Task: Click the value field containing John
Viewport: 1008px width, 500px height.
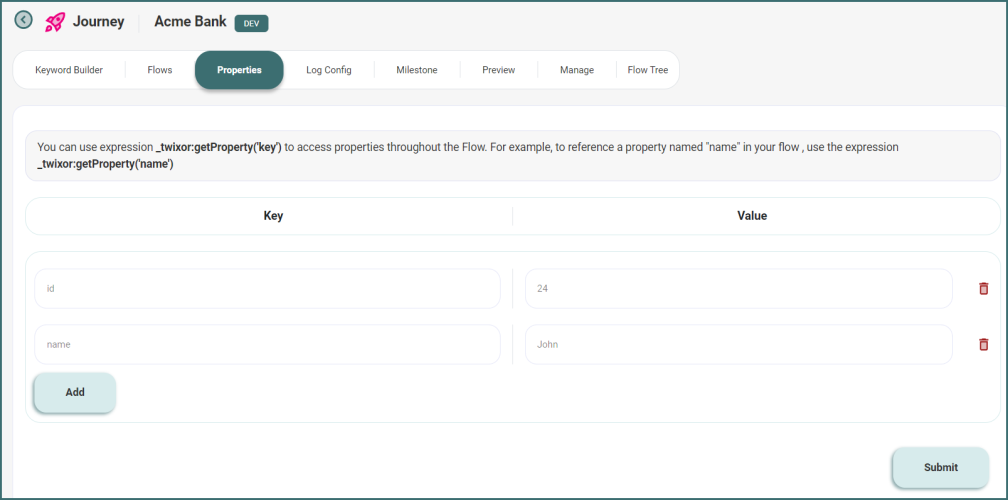Action: click(738, 344)
